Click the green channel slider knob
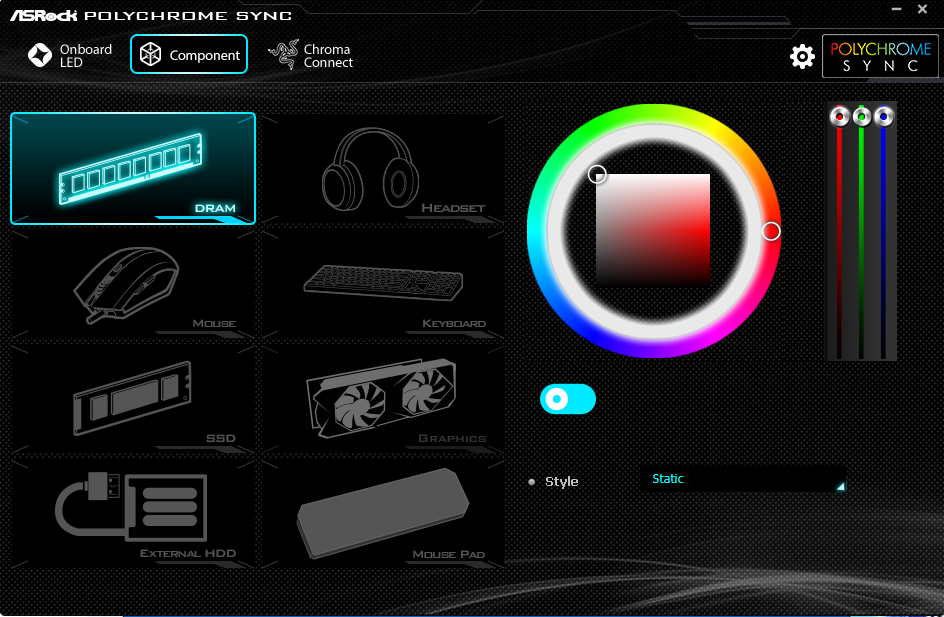The height and width of the screenshot is (617, 944). click(x=862, y=117)
